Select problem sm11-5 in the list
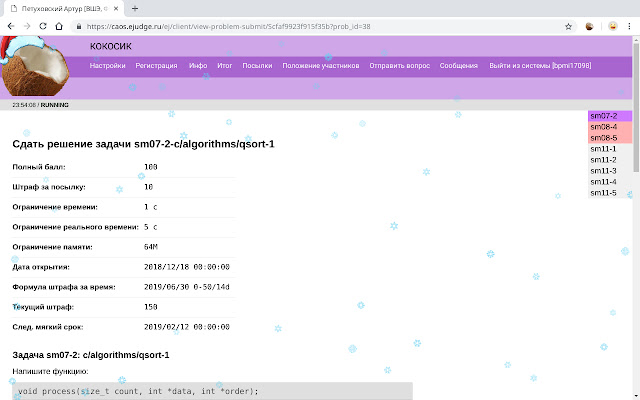This screenshot has width=640, height=400. tap(610, 193)
